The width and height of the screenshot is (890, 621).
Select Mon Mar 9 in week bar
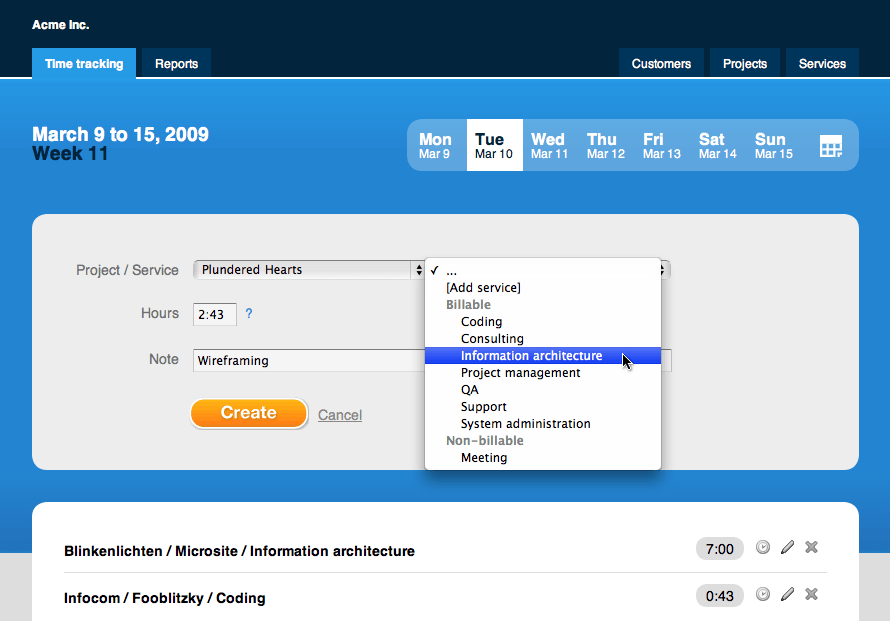coord(435,145)
